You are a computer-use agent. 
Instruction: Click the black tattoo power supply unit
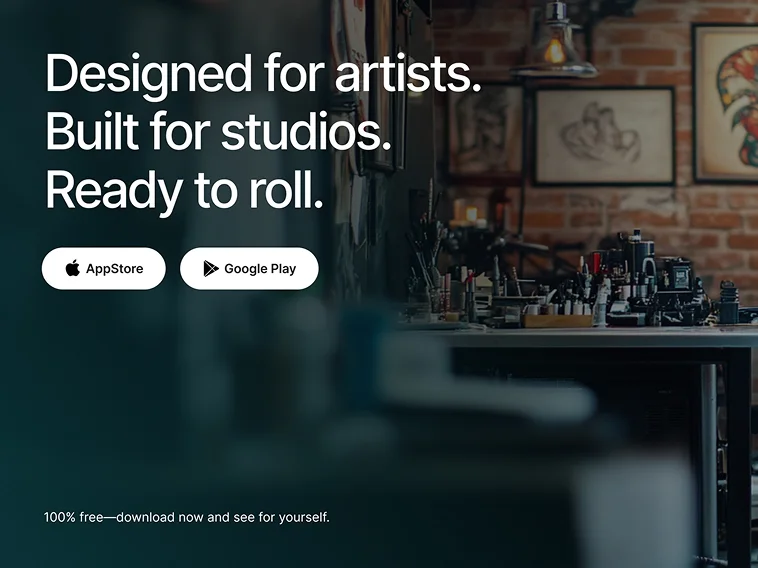(x=677, y=275)
